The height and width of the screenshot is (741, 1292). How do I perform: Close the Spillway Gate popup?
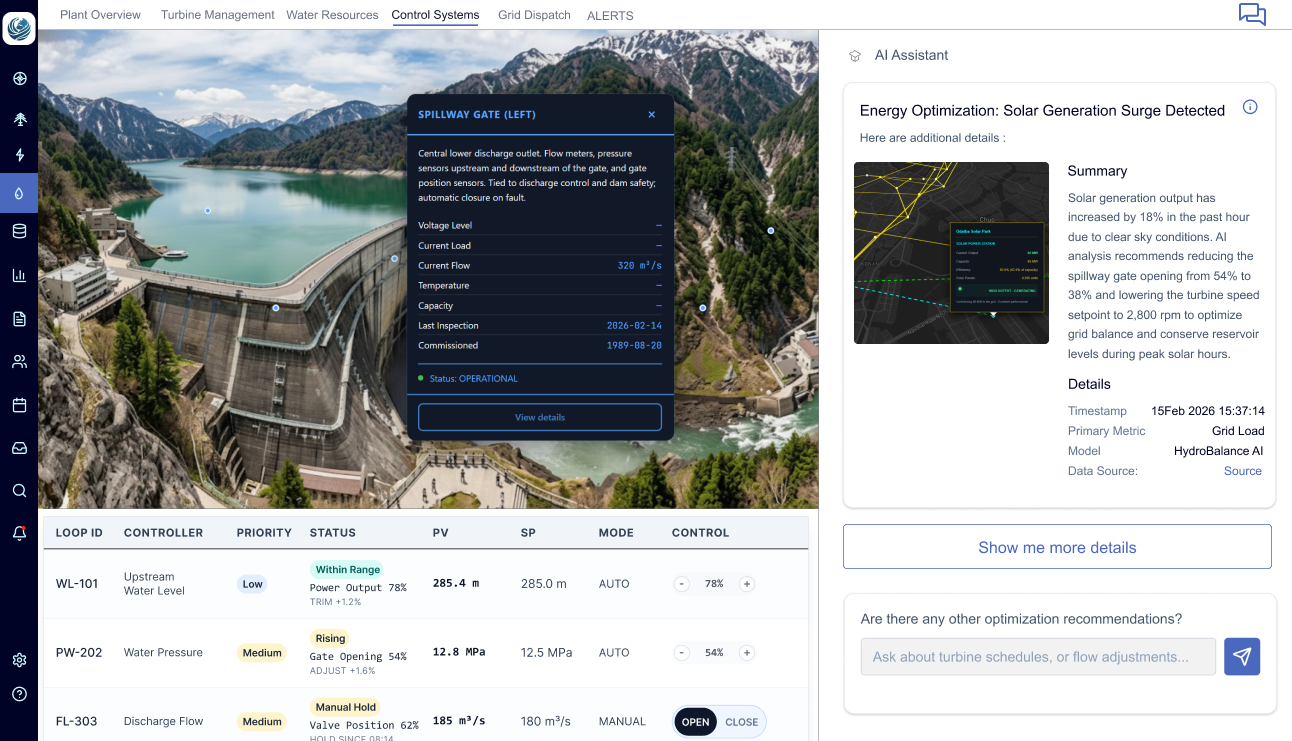click(652, 115)
